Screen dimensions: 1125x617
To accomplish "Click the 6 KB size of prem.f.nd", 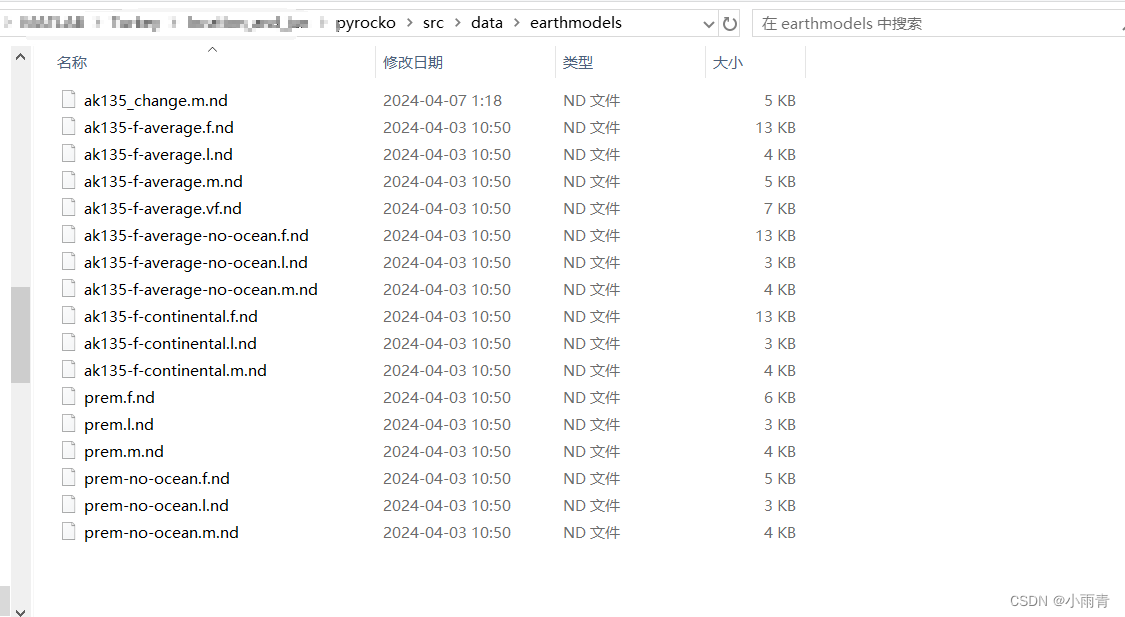I will pos(780,397).
